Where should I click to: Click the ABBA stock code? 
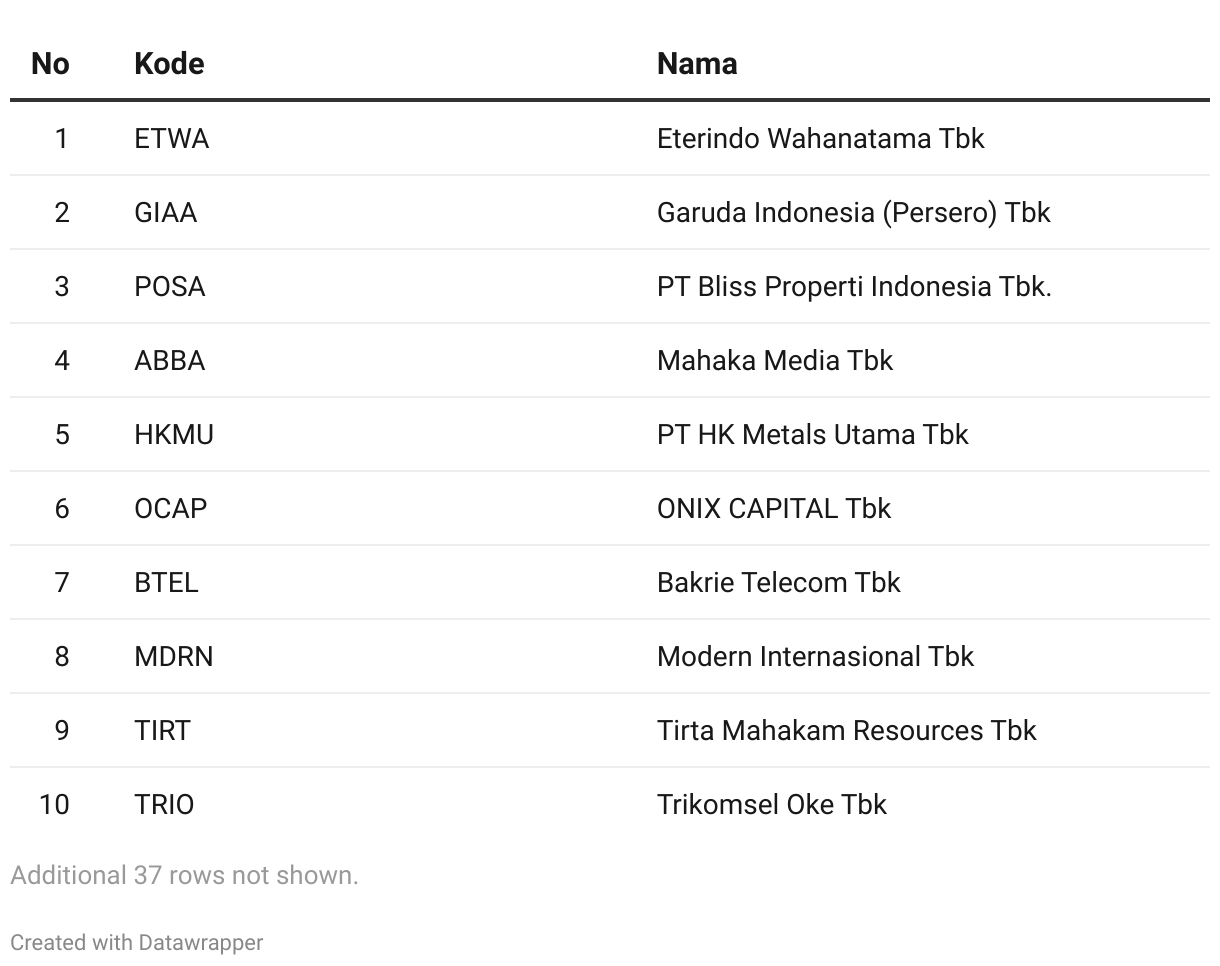pos(170,360)
